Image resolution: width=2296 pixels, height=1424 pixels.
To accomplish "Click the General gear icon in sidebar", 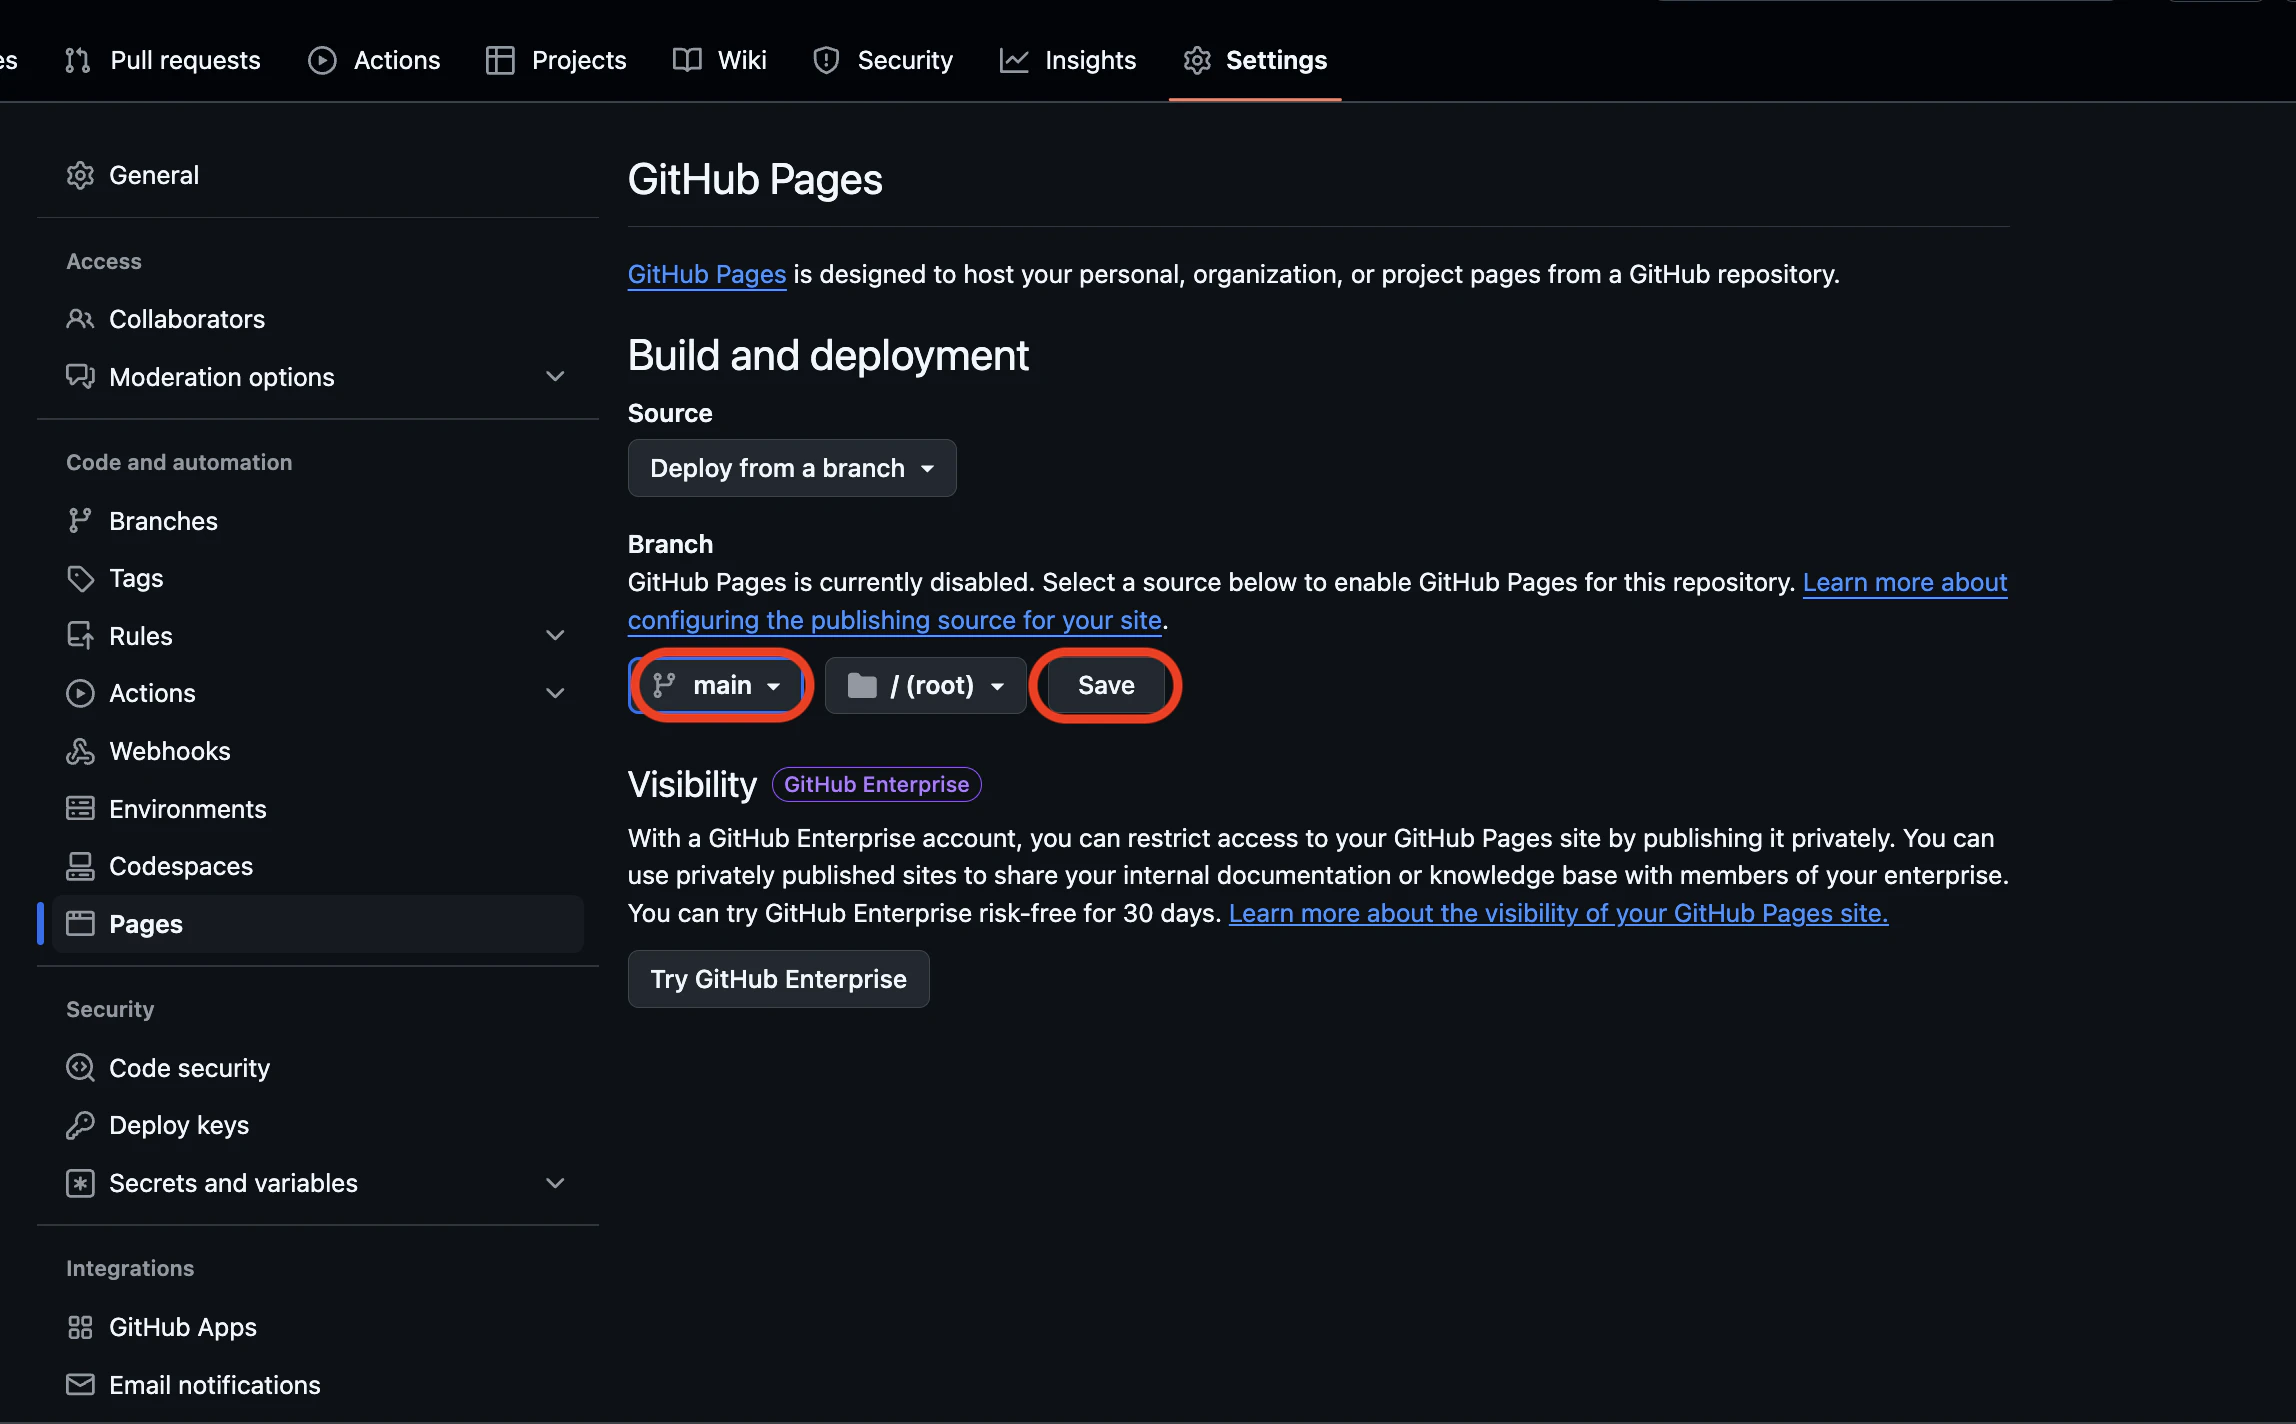I will click(80, 175).
